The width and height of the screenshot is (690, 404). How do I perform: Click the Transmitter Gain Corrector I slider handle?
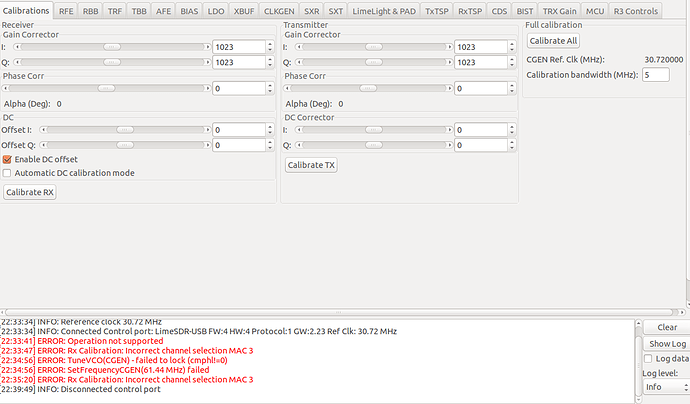374,47
